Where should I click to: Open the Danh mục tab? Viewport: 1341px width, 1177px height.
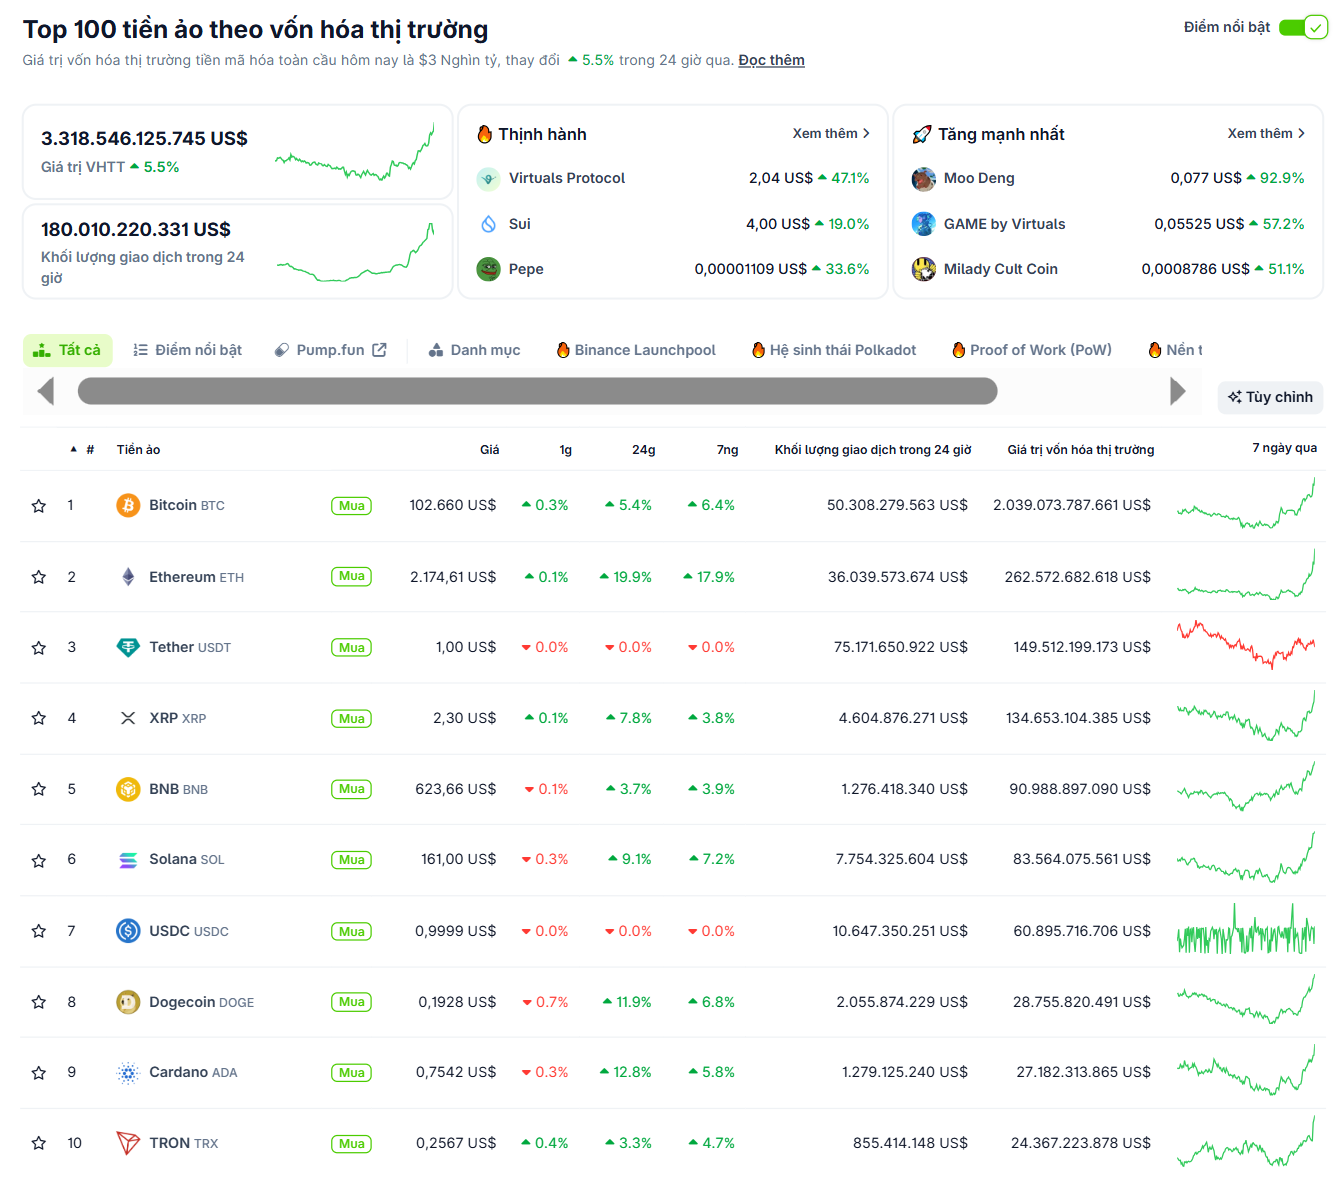[474, 350]
